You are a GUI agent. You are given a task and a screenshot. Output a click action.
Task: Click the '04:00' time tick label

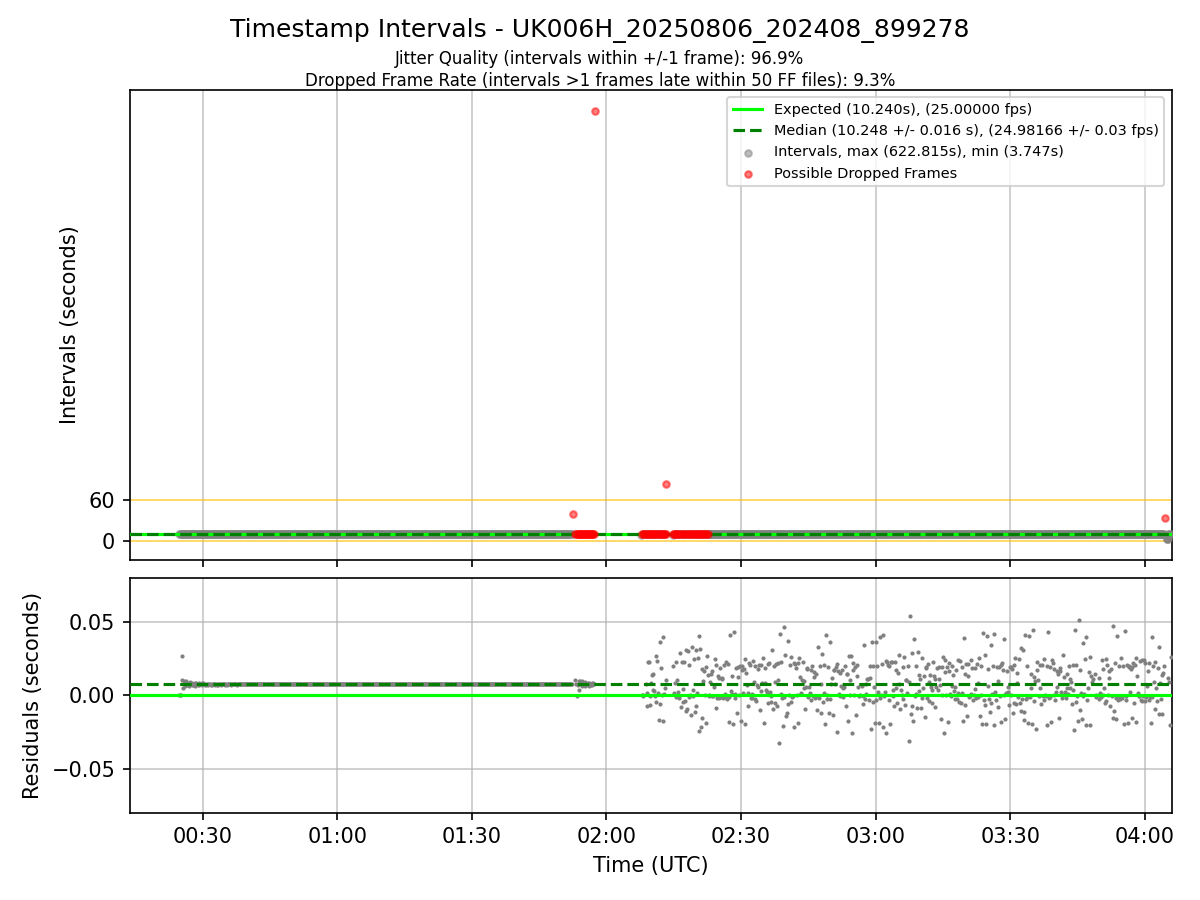[1145, 835]
